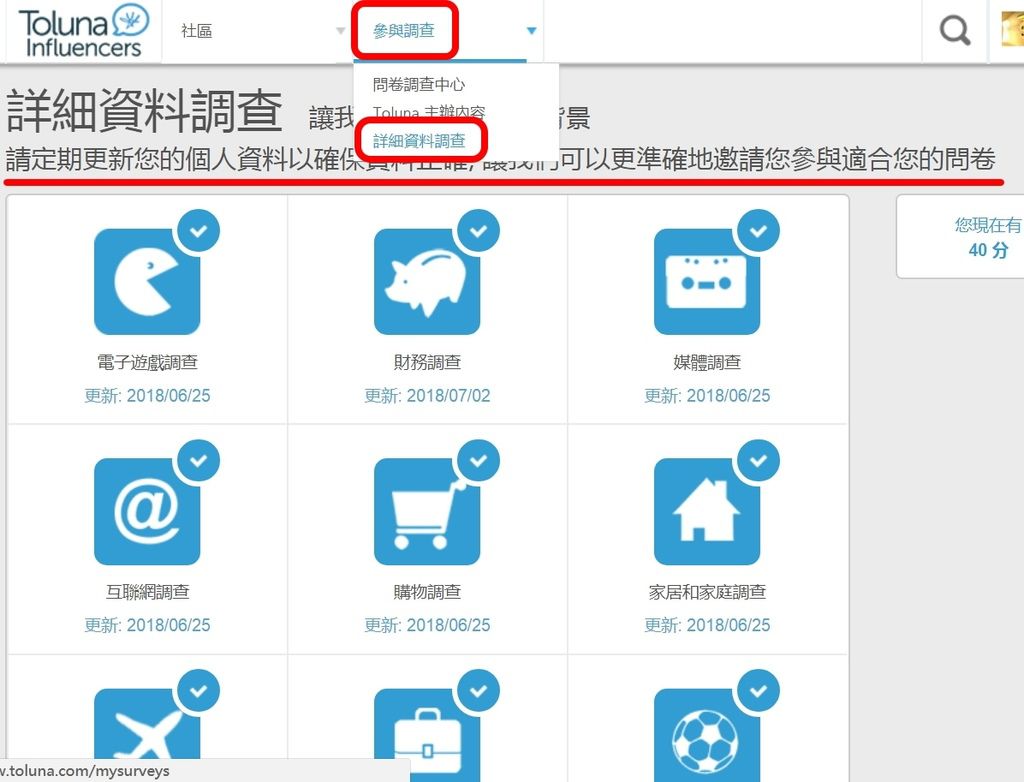Click the checkmark badge on 電子遊戲調查
The image size is (1024, 782).
[x=198, y=230]
